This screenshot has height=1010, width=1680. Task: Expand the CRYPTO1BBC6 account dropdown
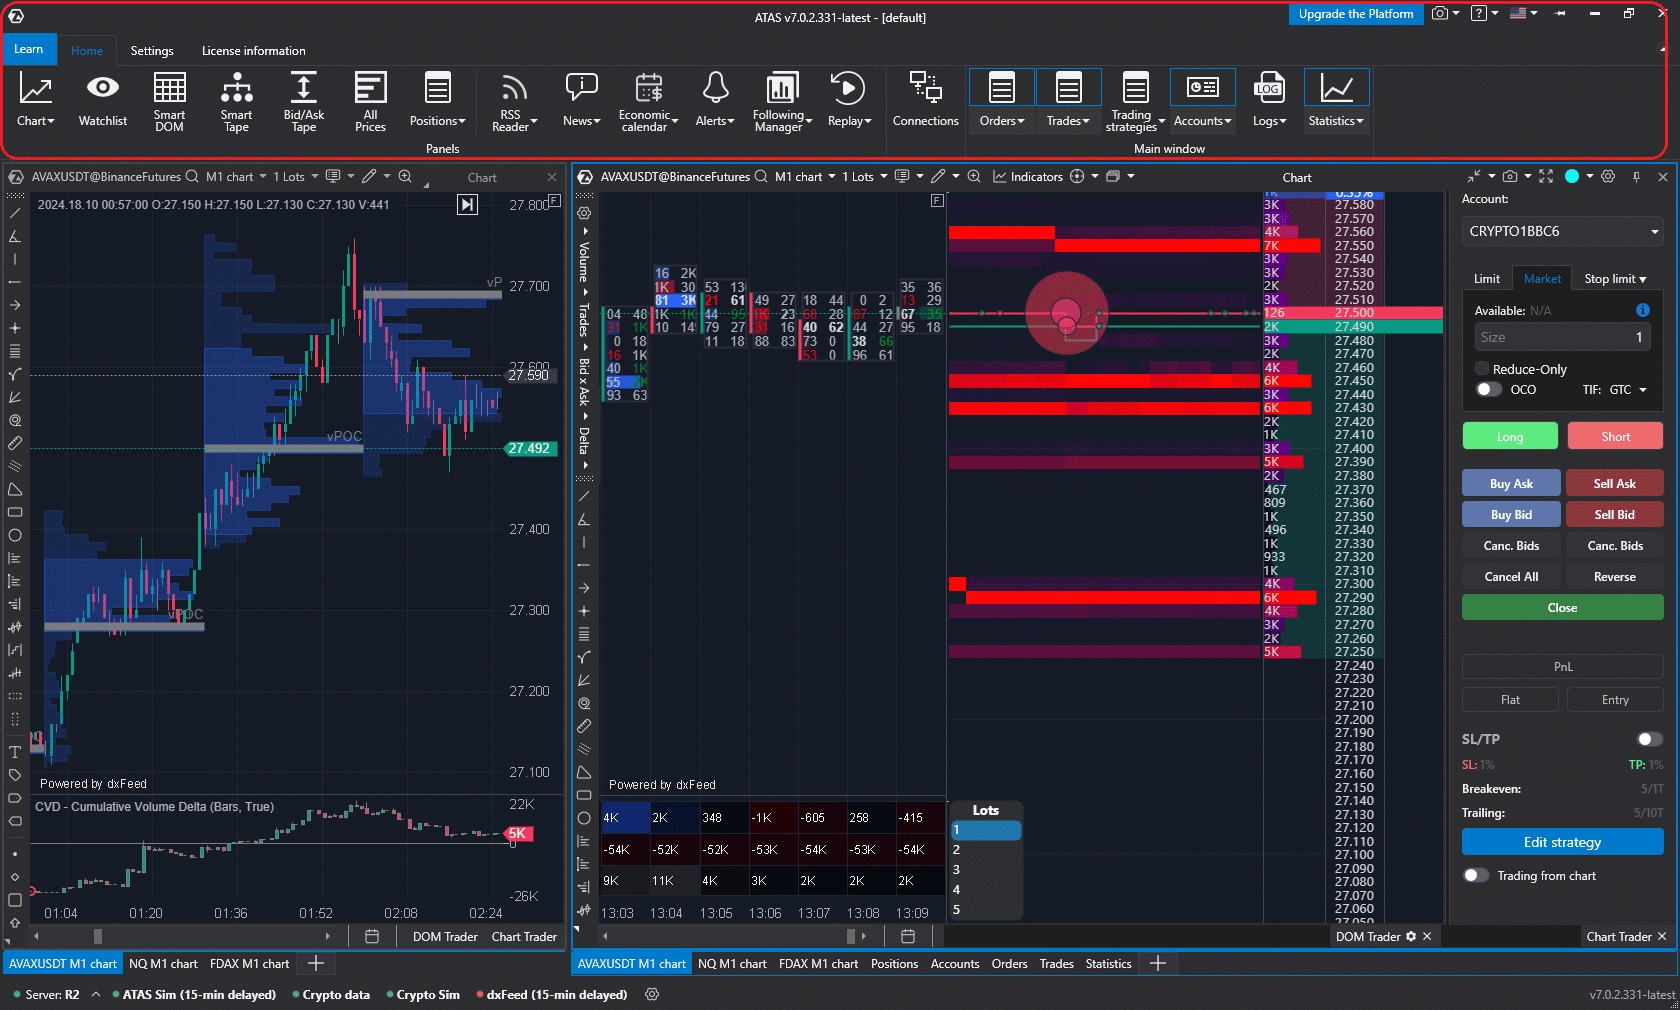click(1562, 231)
